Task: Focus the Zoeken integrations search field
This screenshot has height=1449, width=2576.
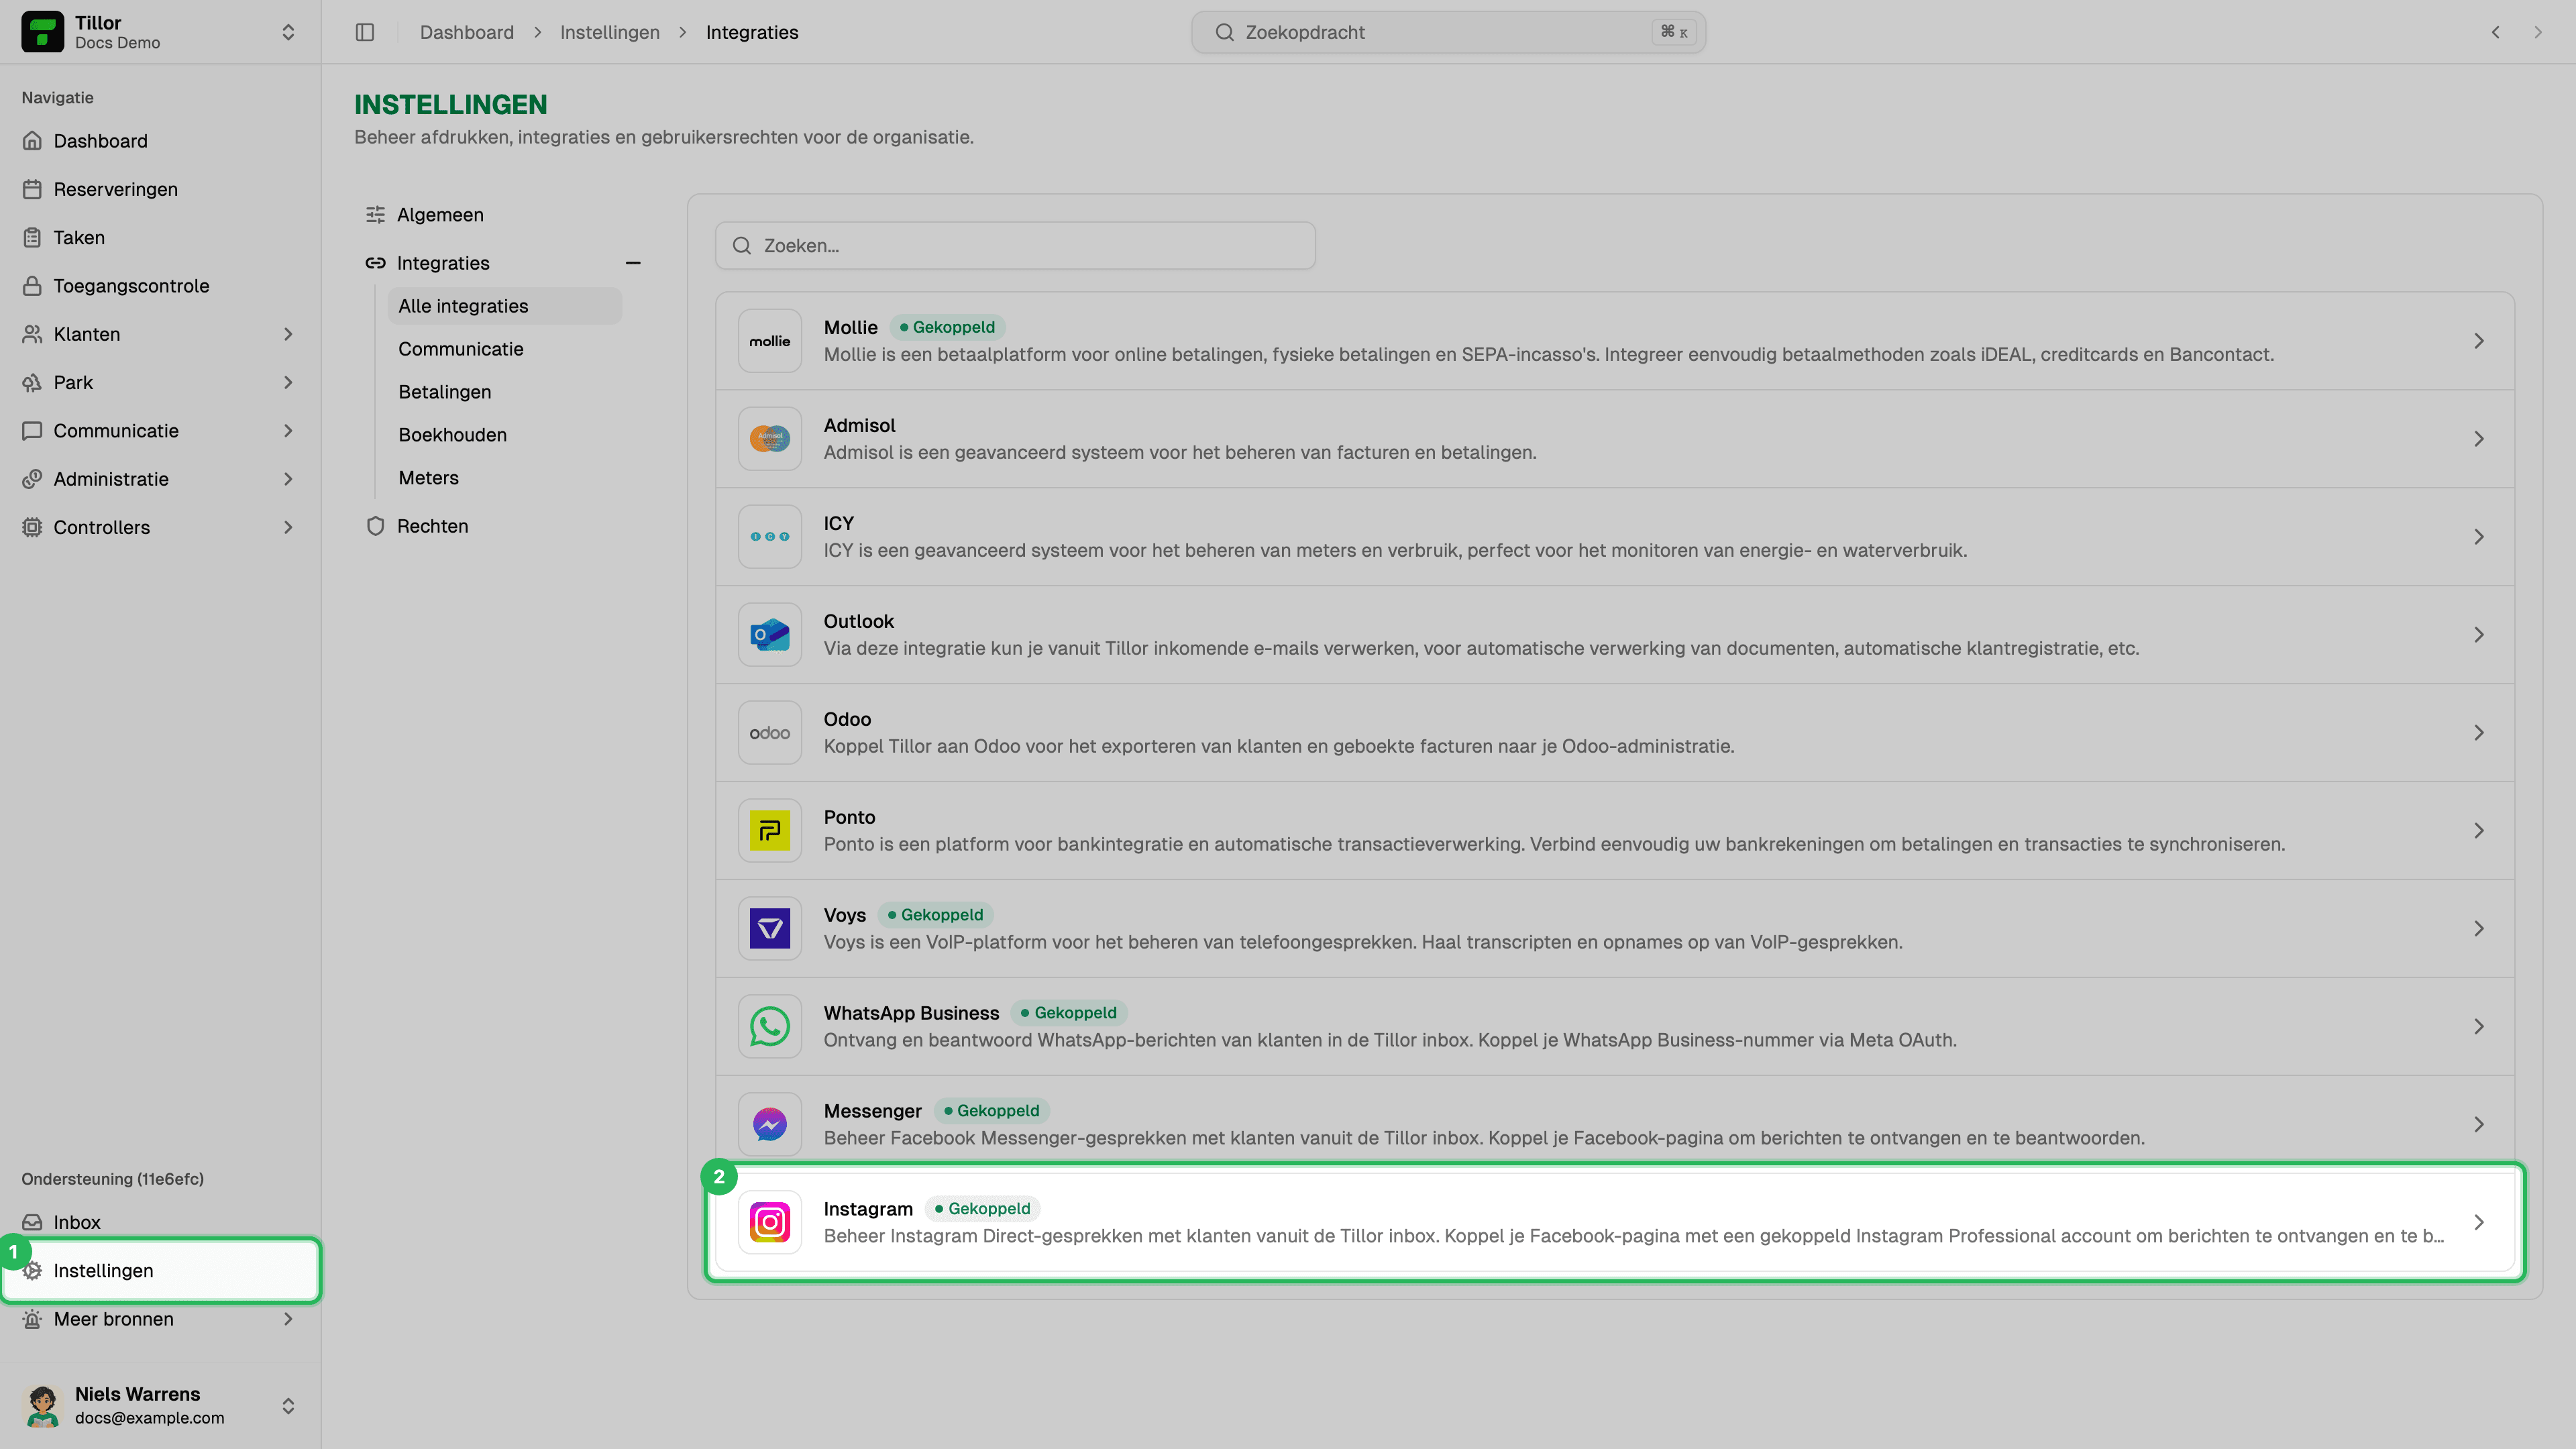Action: pyautogui.click(x=1015, y=246)
